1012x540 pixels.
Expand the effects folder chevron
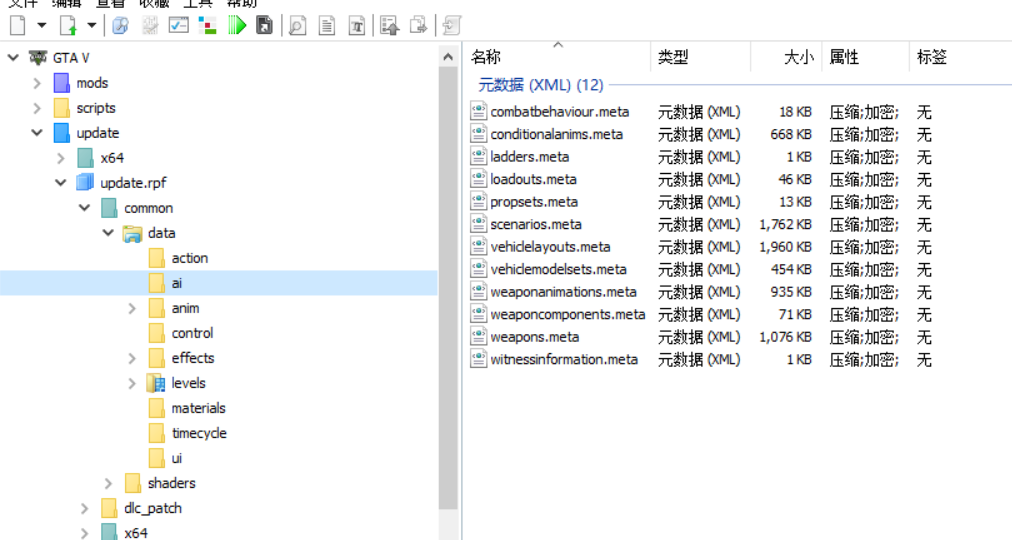tap(132, 358)
